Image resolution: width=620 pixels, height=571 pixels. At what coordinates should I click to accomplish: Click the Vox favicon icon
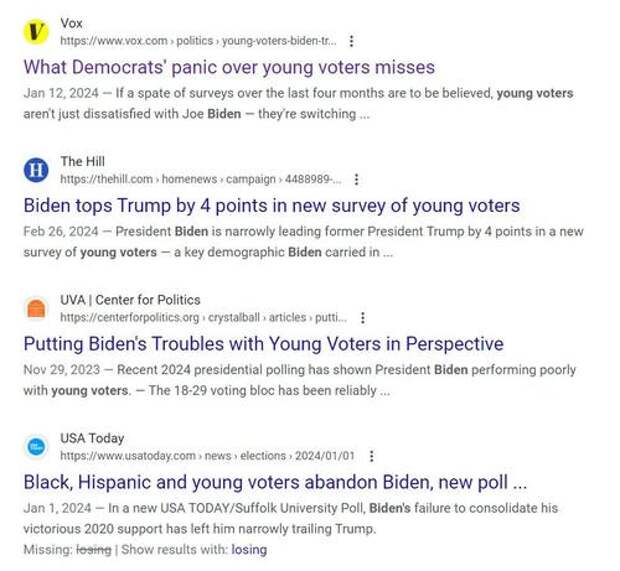[x=36, y=32]
